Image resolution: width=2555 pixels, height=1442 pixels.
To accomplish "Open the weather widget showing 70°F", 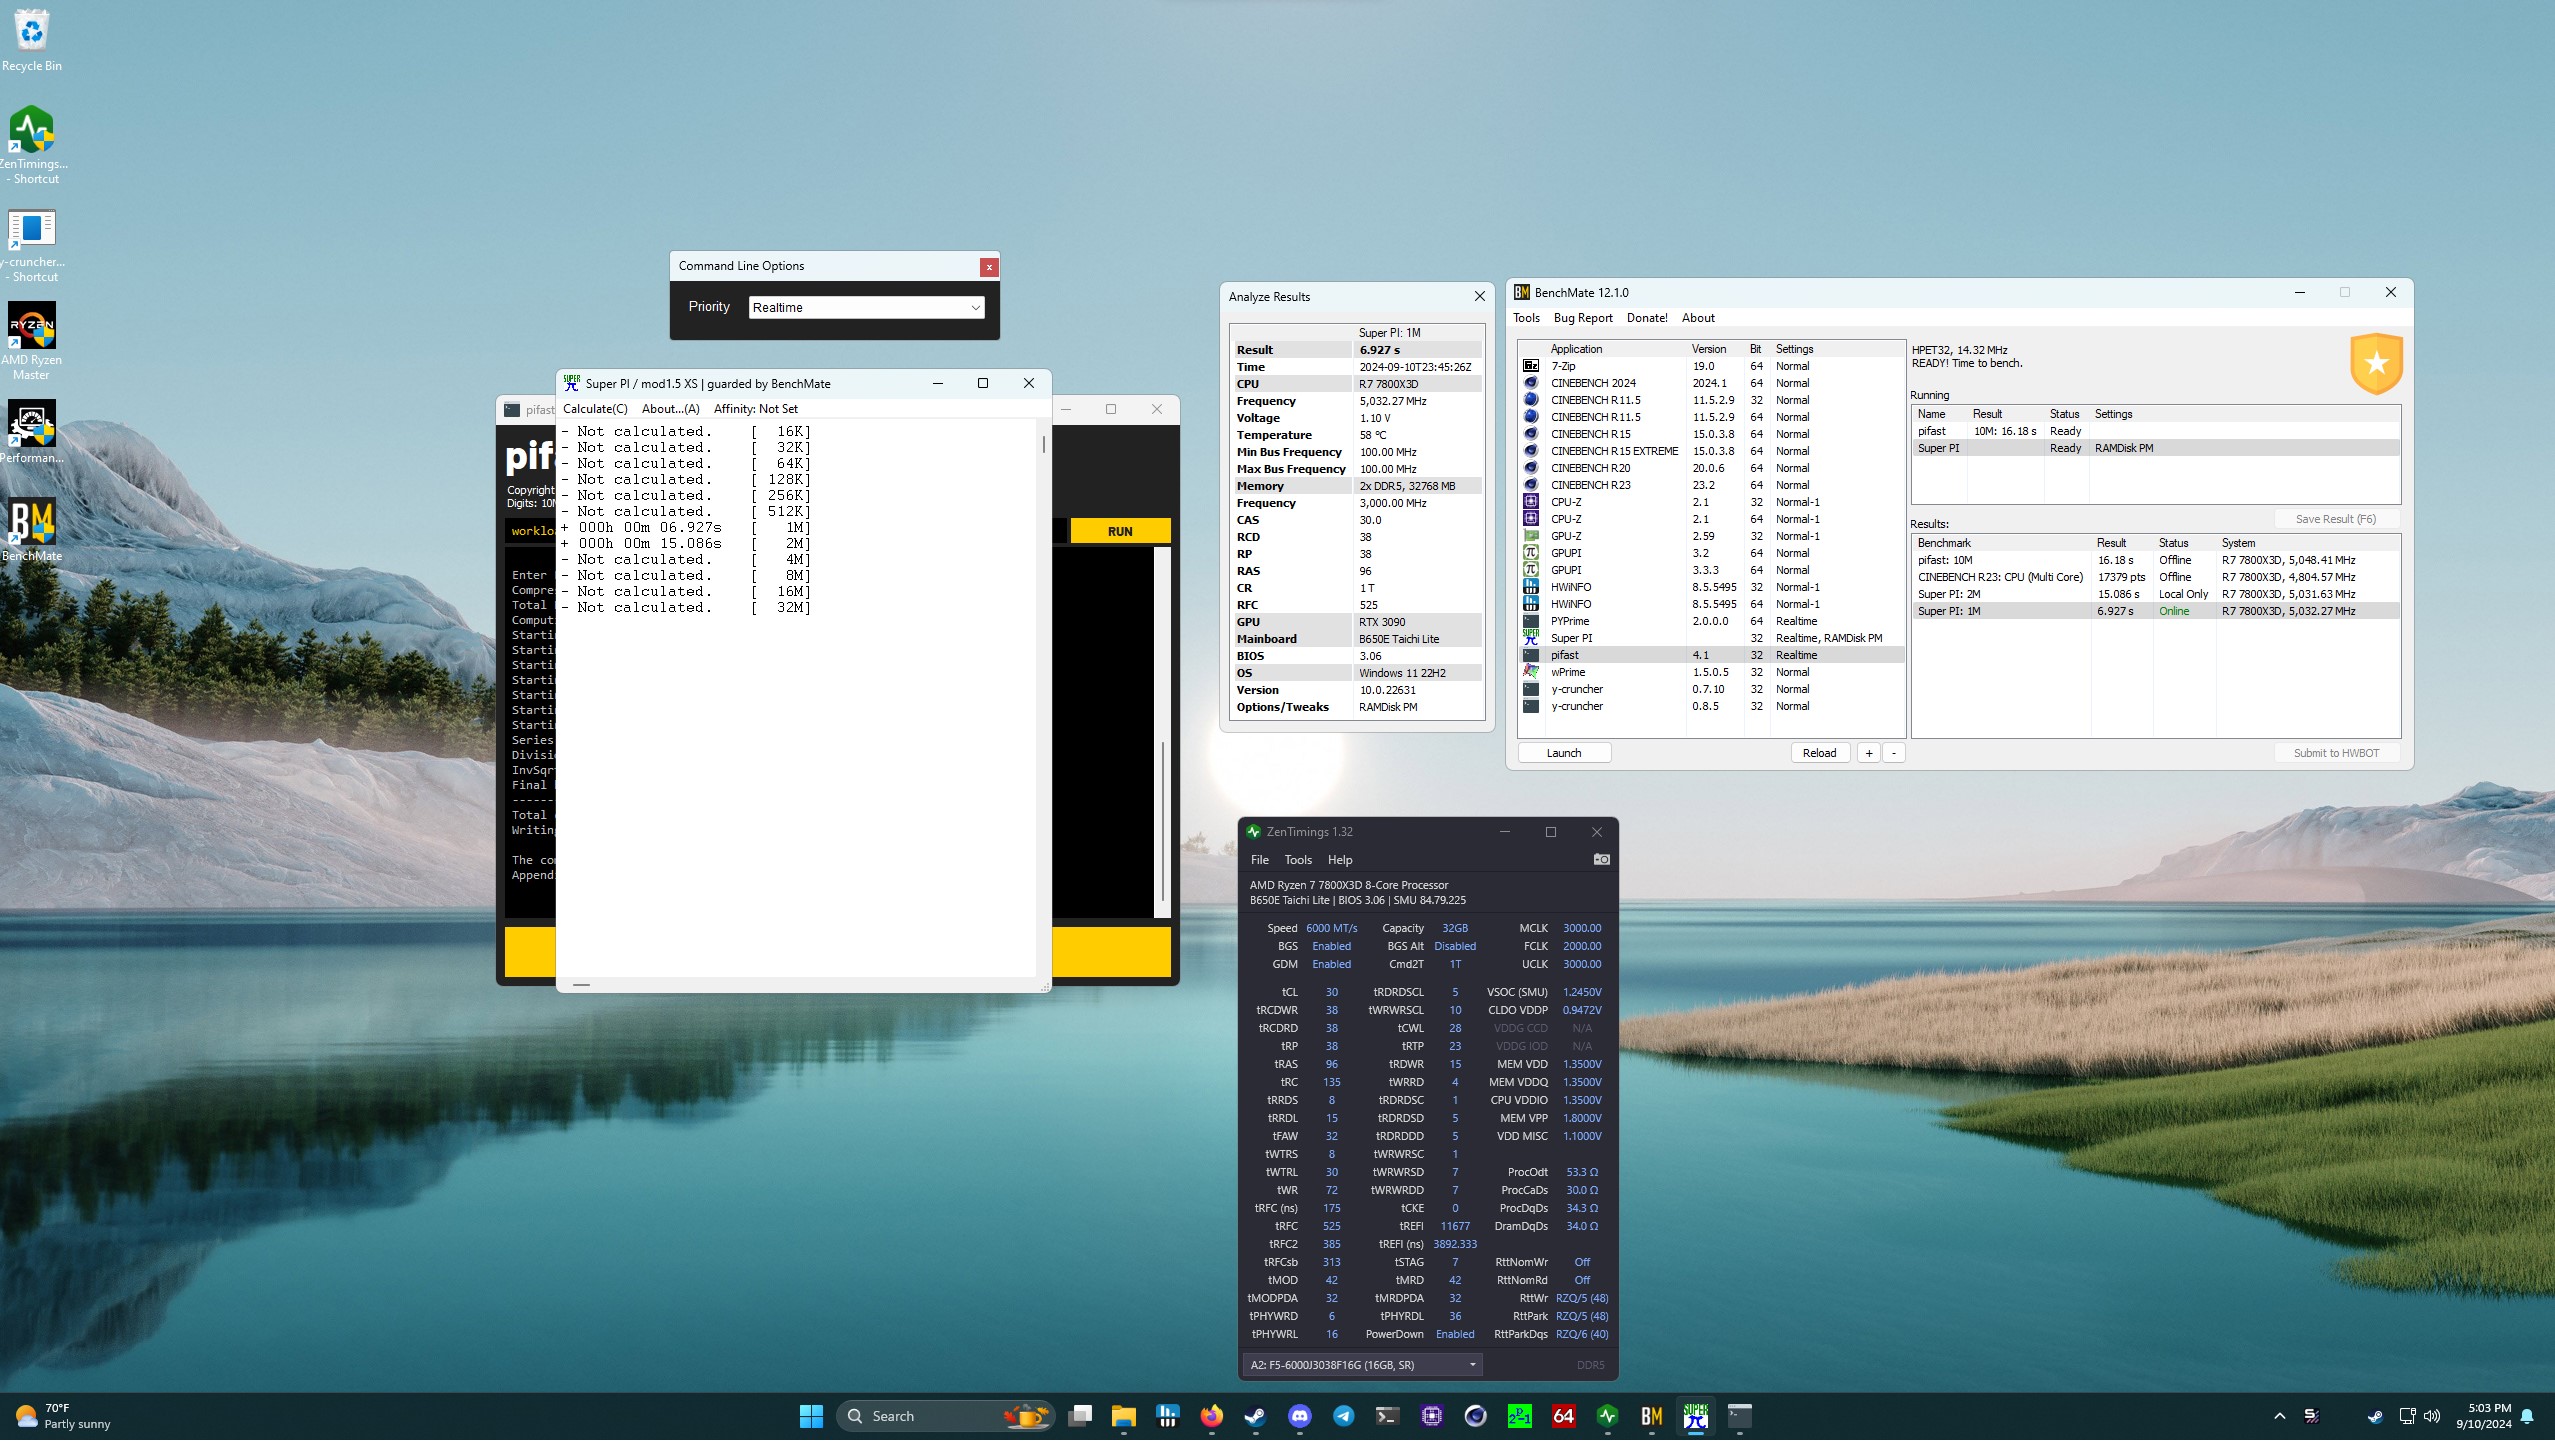I will [62, 1417].
